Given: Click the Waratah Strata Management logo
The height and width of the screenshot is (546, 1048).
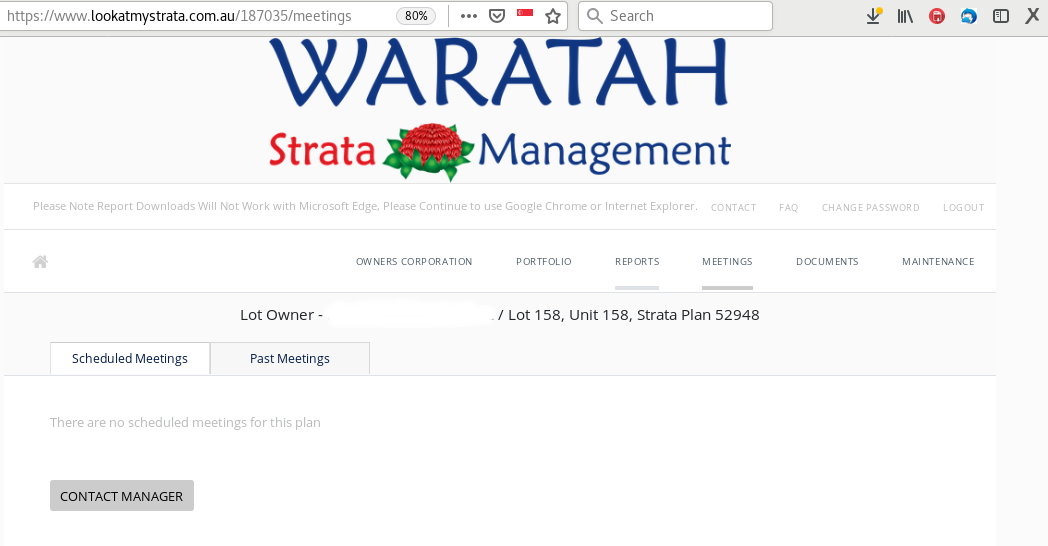Looking at the screenshot, I should (499, 110).
